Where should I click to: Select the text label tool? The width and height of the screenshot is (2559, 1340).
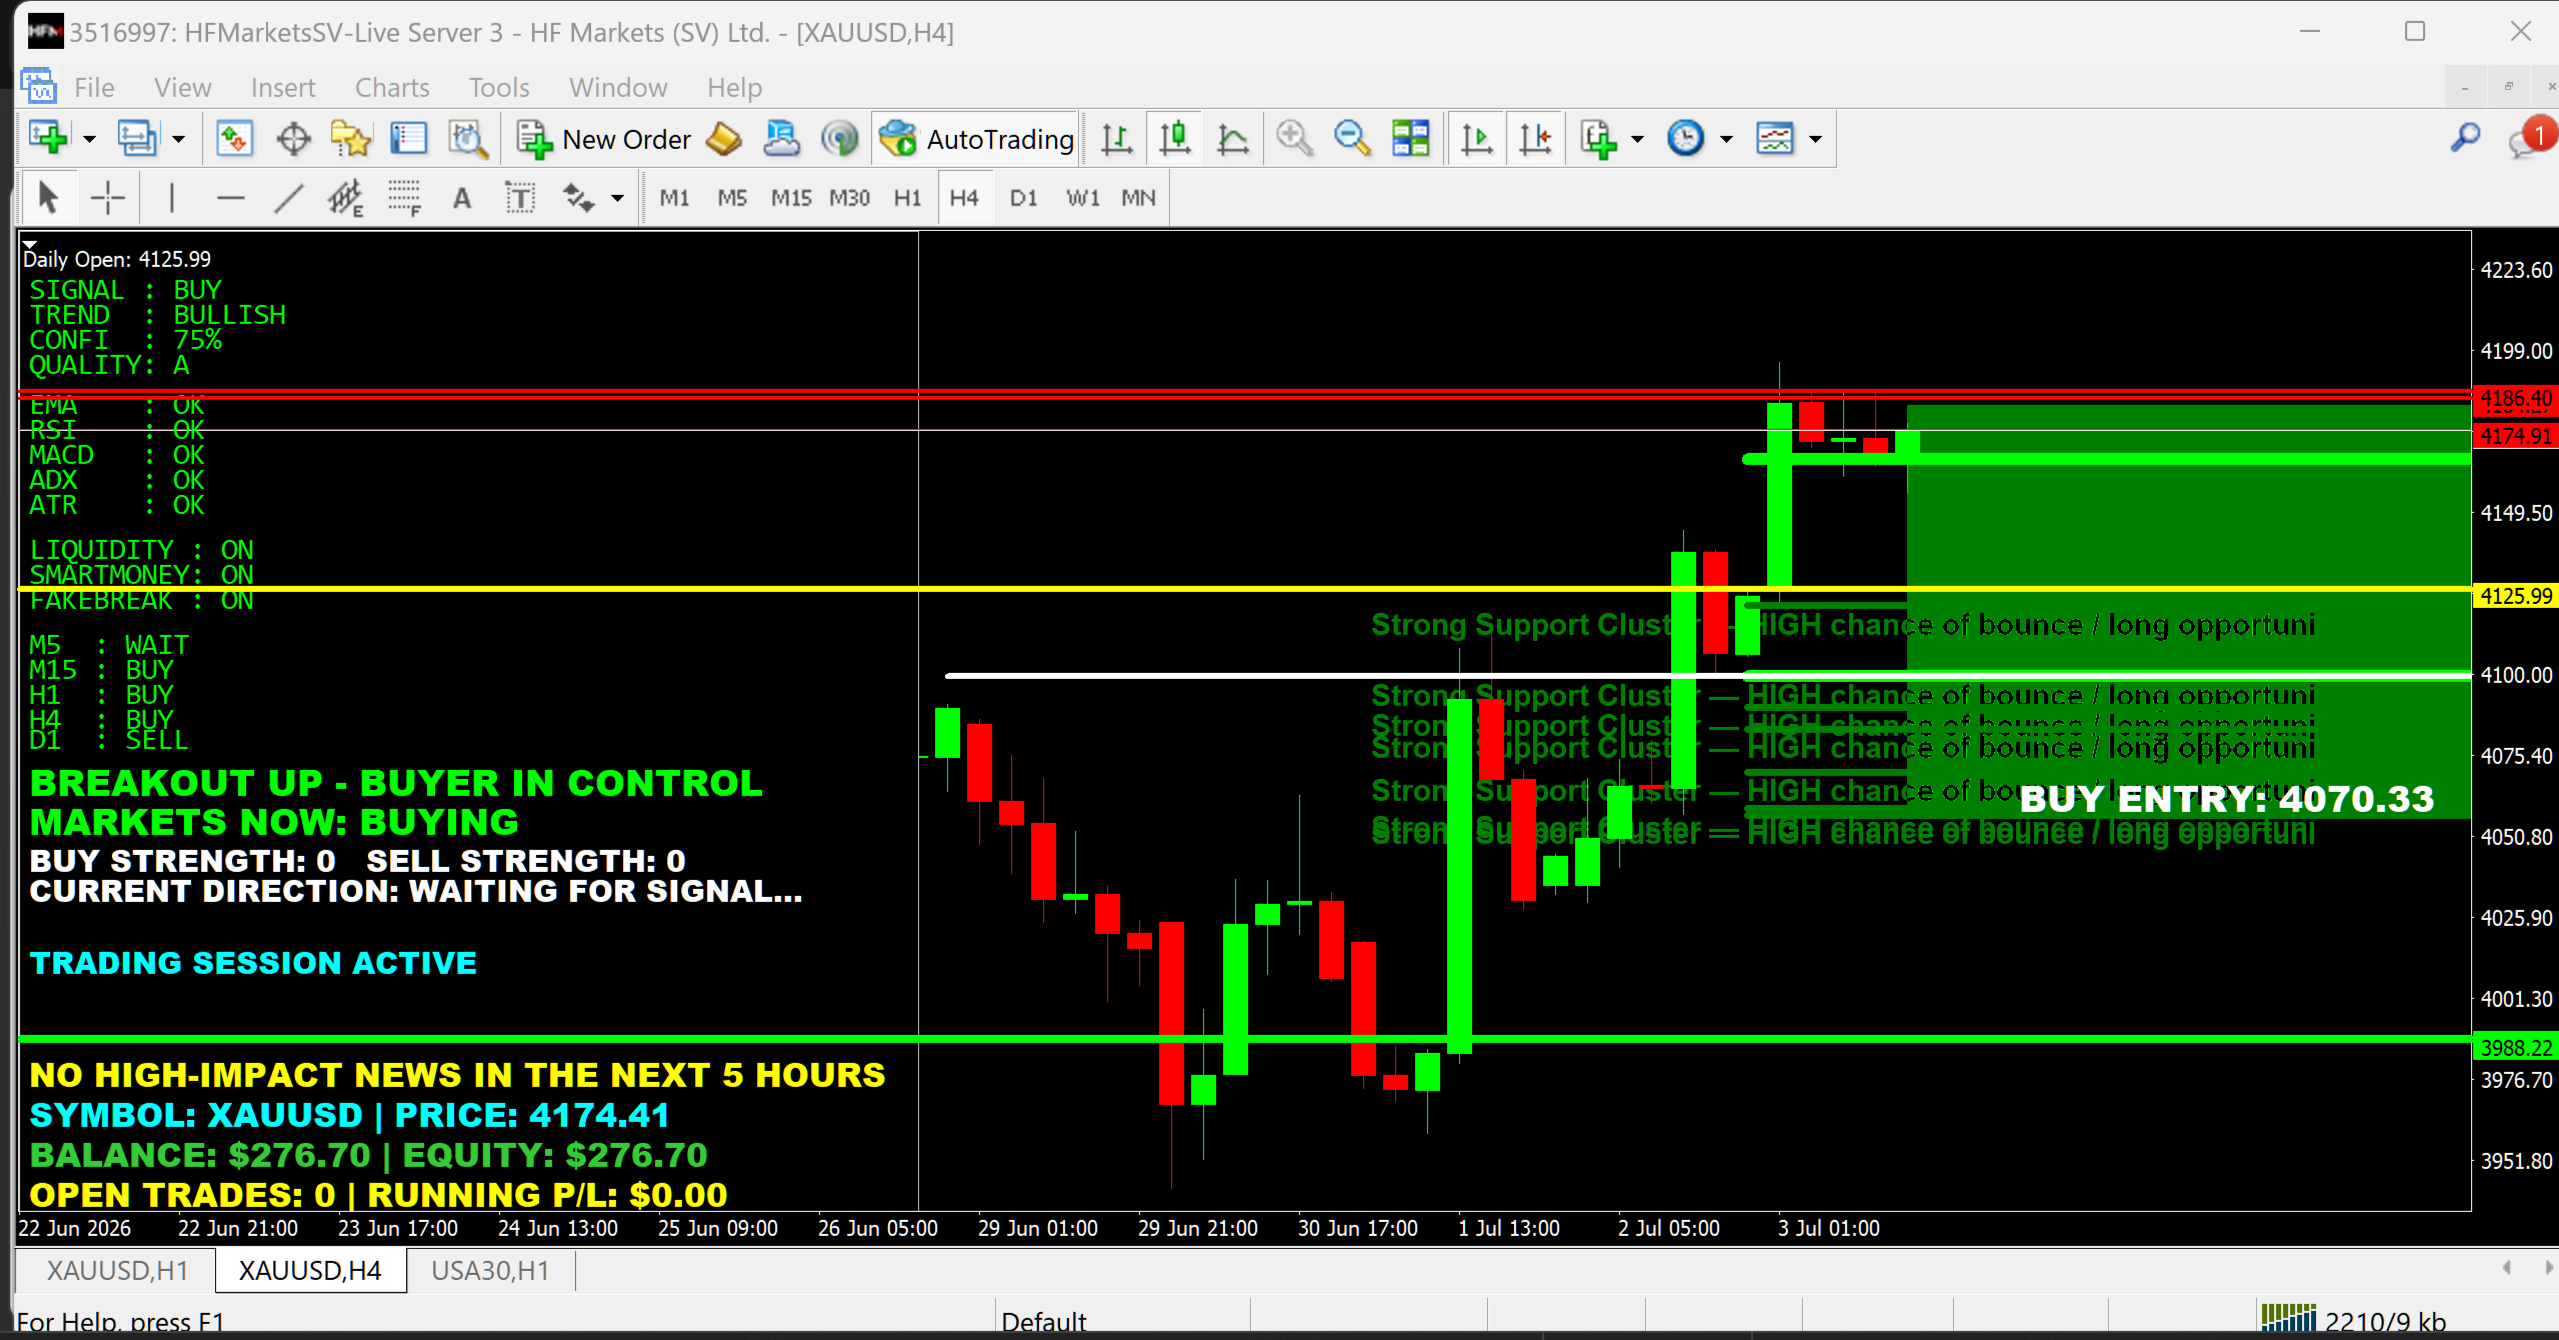click(x=520, y=198)
